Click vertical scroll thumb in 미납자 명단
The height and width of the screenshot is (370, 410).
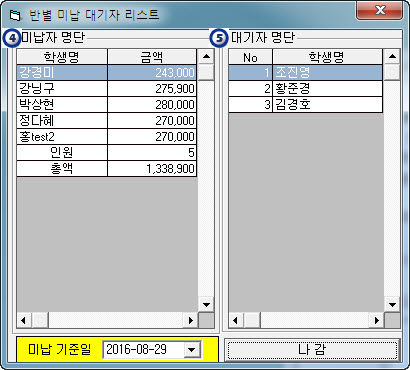[x=206, y=72]
